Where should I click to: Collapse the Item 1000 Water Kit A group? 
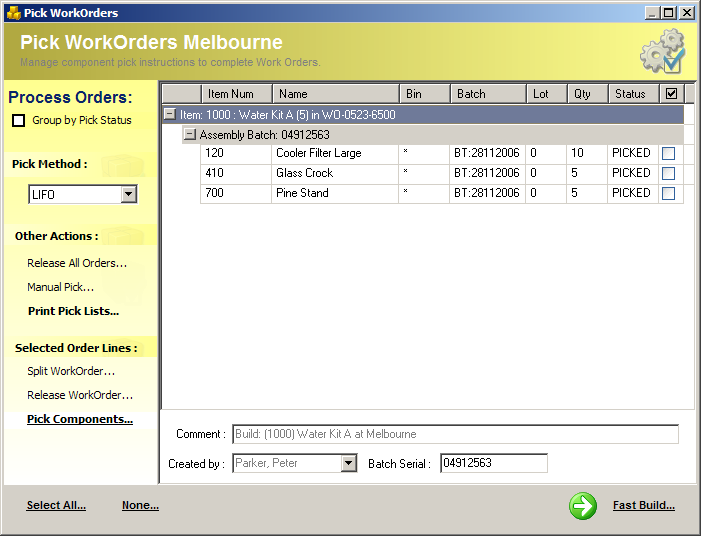click(170, 115)
